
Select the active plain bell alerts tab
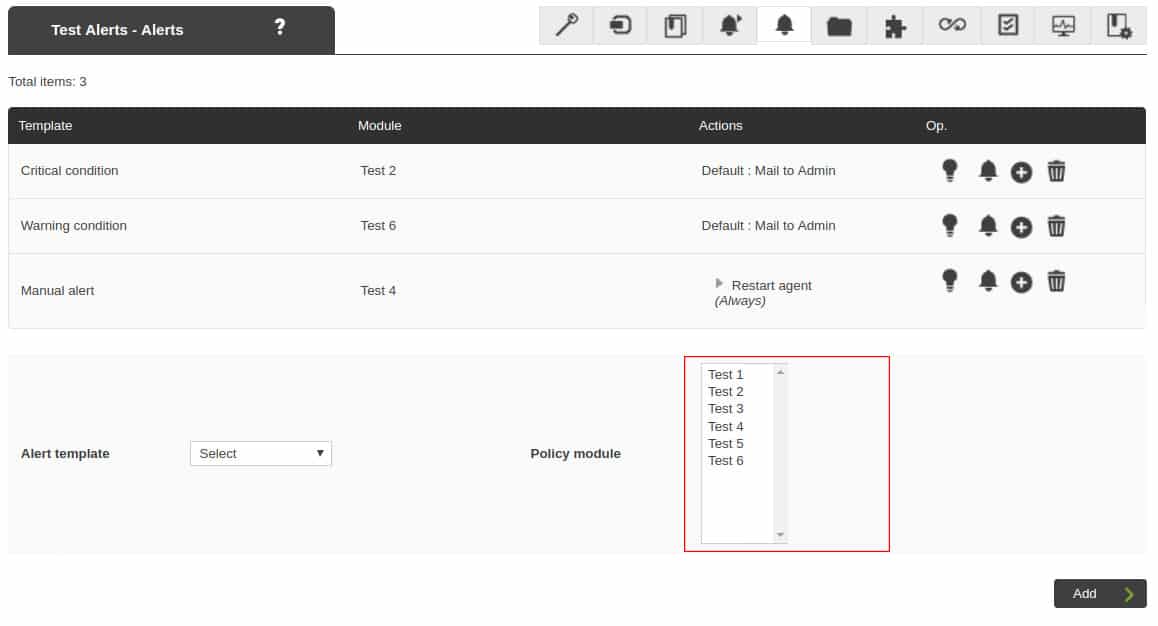point(784,26)
